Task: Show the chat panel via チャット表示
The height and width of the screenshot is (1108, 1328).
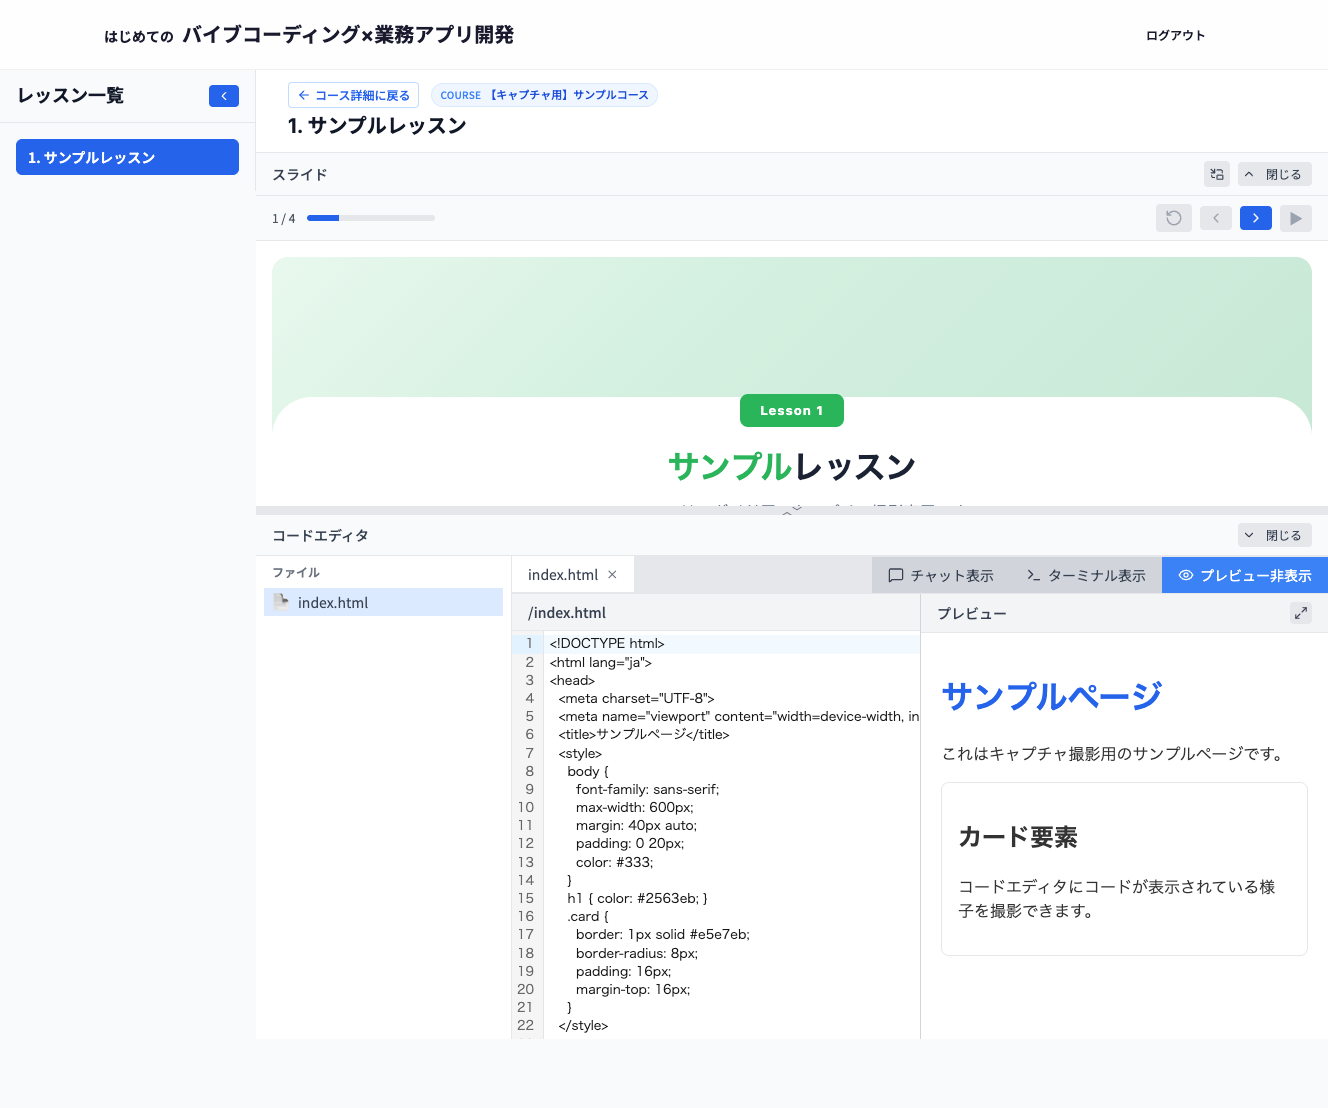Action: tap(939, 574)
